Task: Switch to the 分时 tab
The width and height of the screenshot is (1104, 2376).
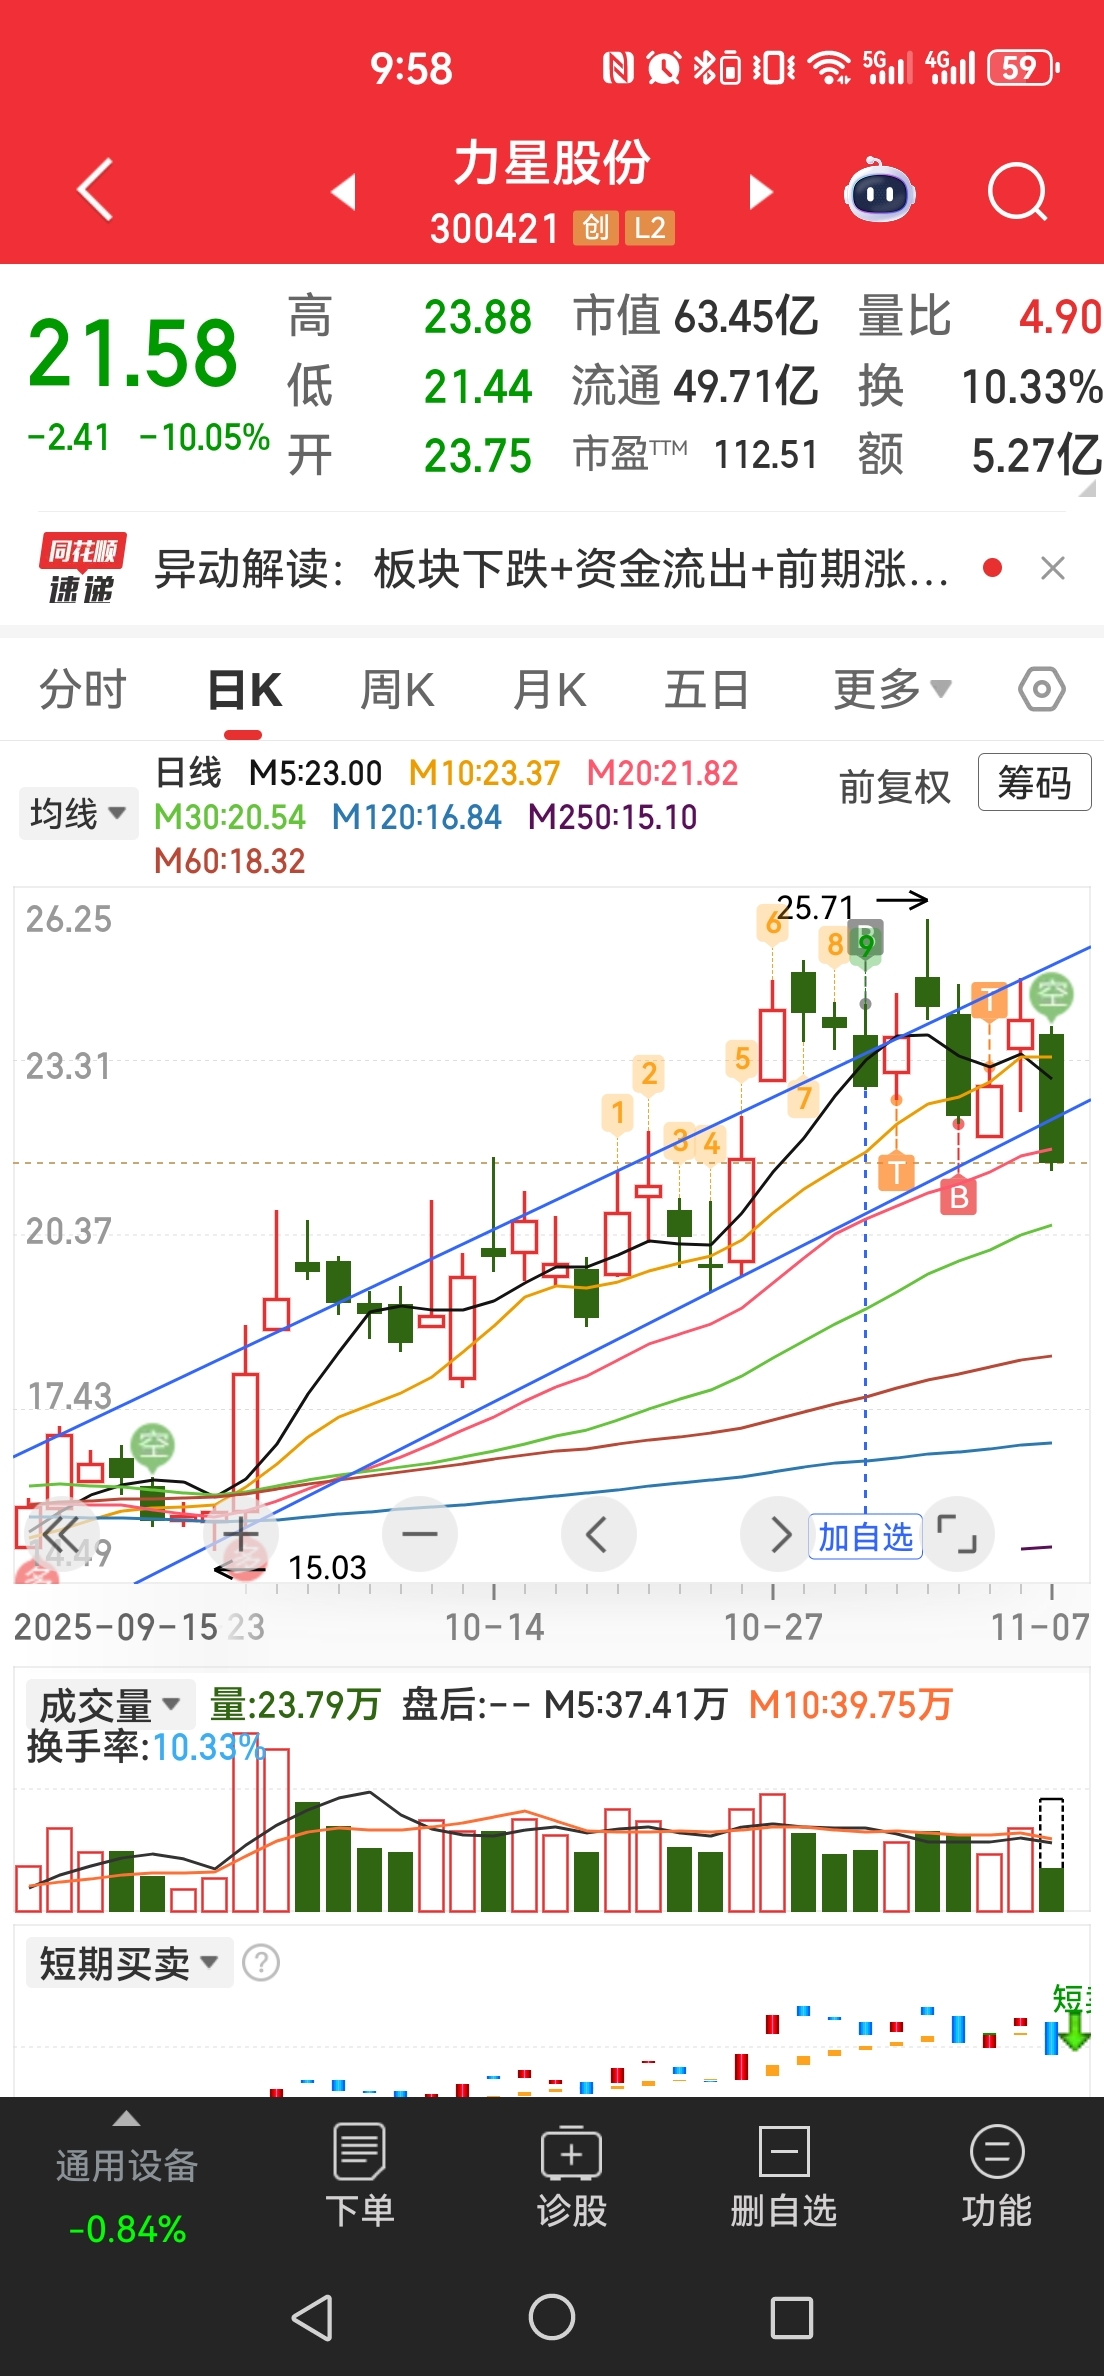Action: point(83,690)
